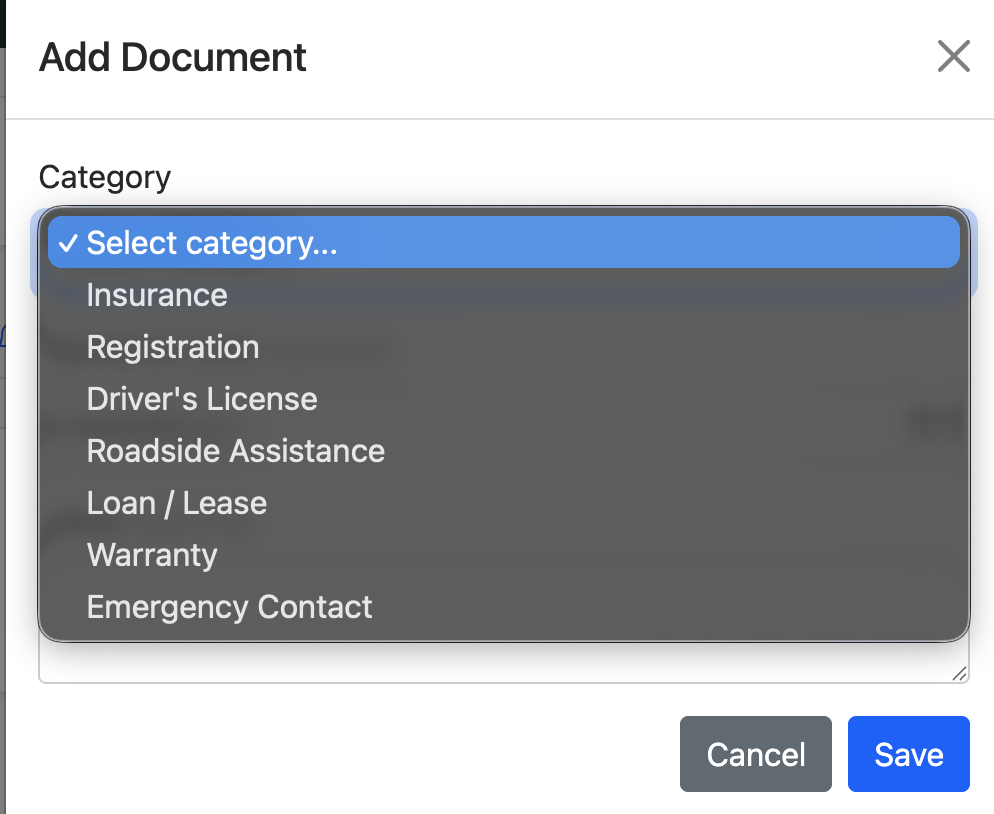Click the checkmark beside Select category
Viewport: 994px width, 814px height.
coord(68,242)
